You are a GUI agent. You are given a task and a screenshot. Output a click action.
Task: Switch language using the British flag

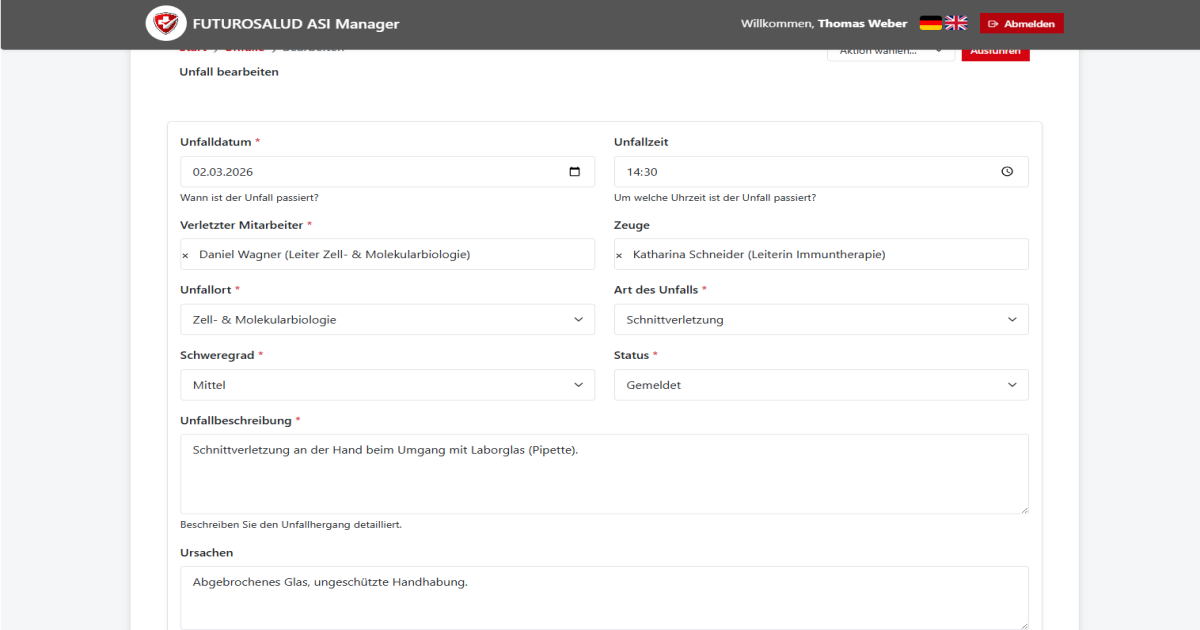956,22
